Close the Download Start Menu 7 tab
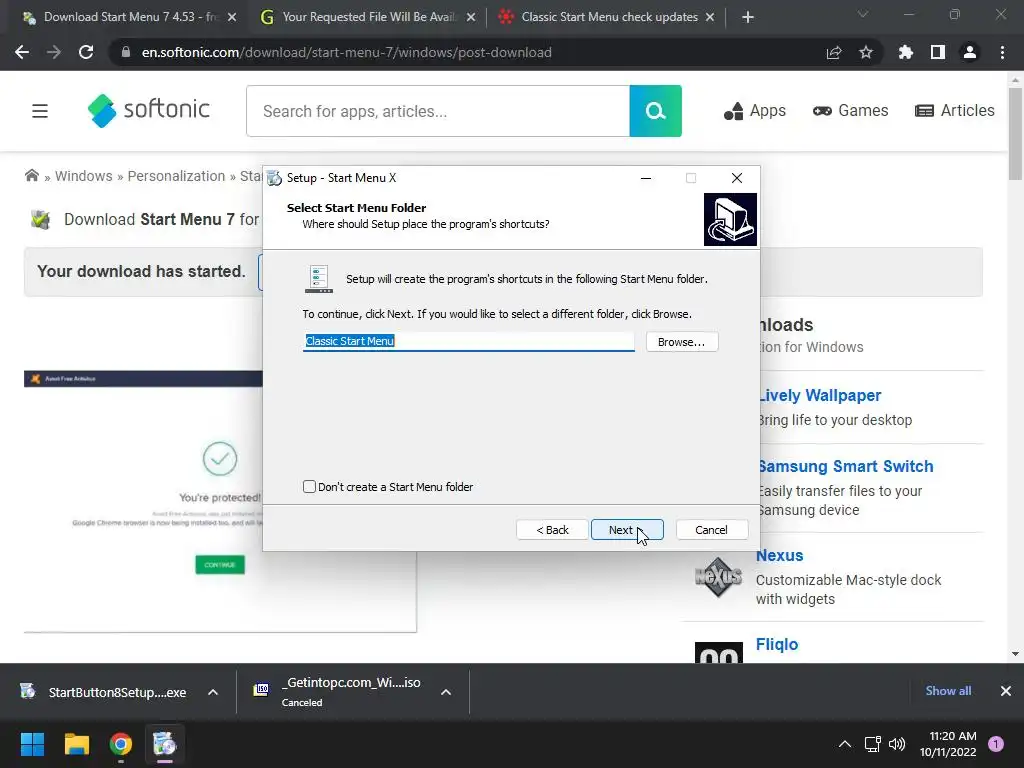This screenshot has width=1024, height=768. 232,17
